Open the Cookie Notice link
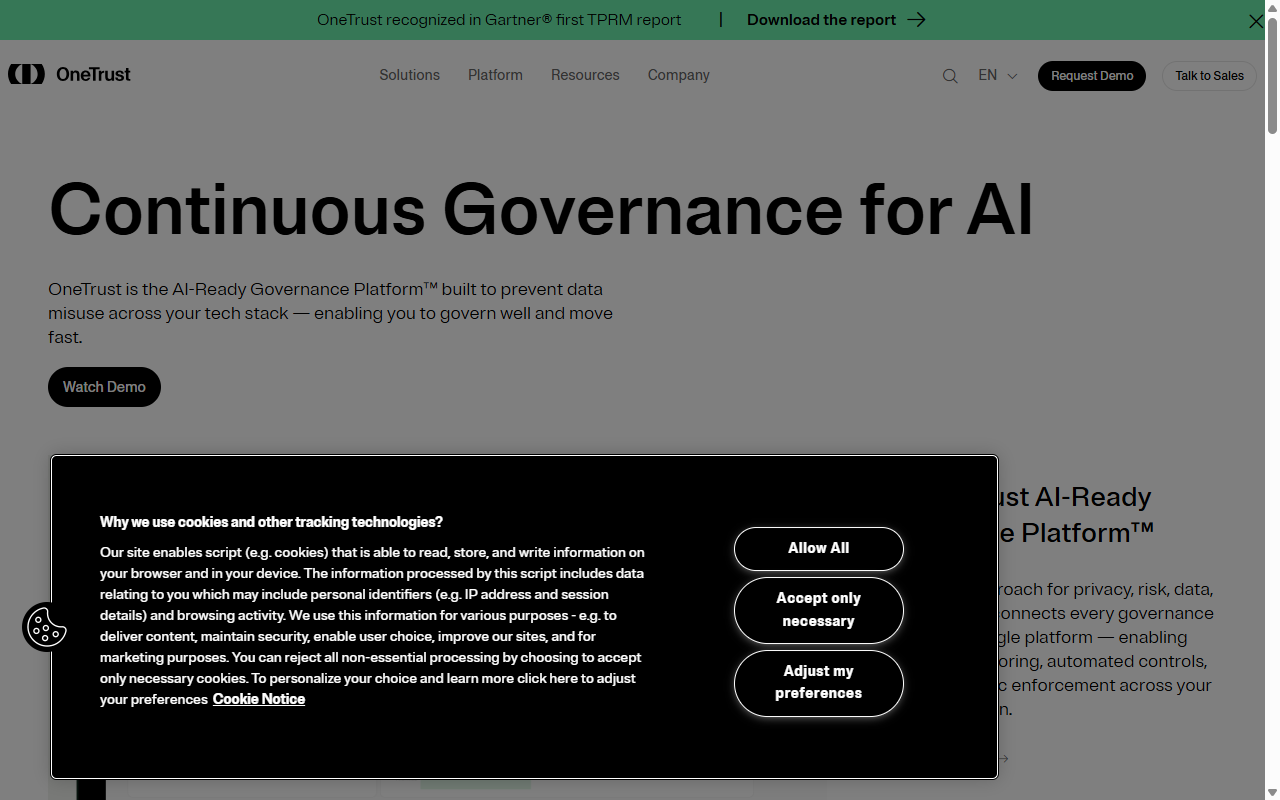1280x800 pixels. [x=259, y=699]
